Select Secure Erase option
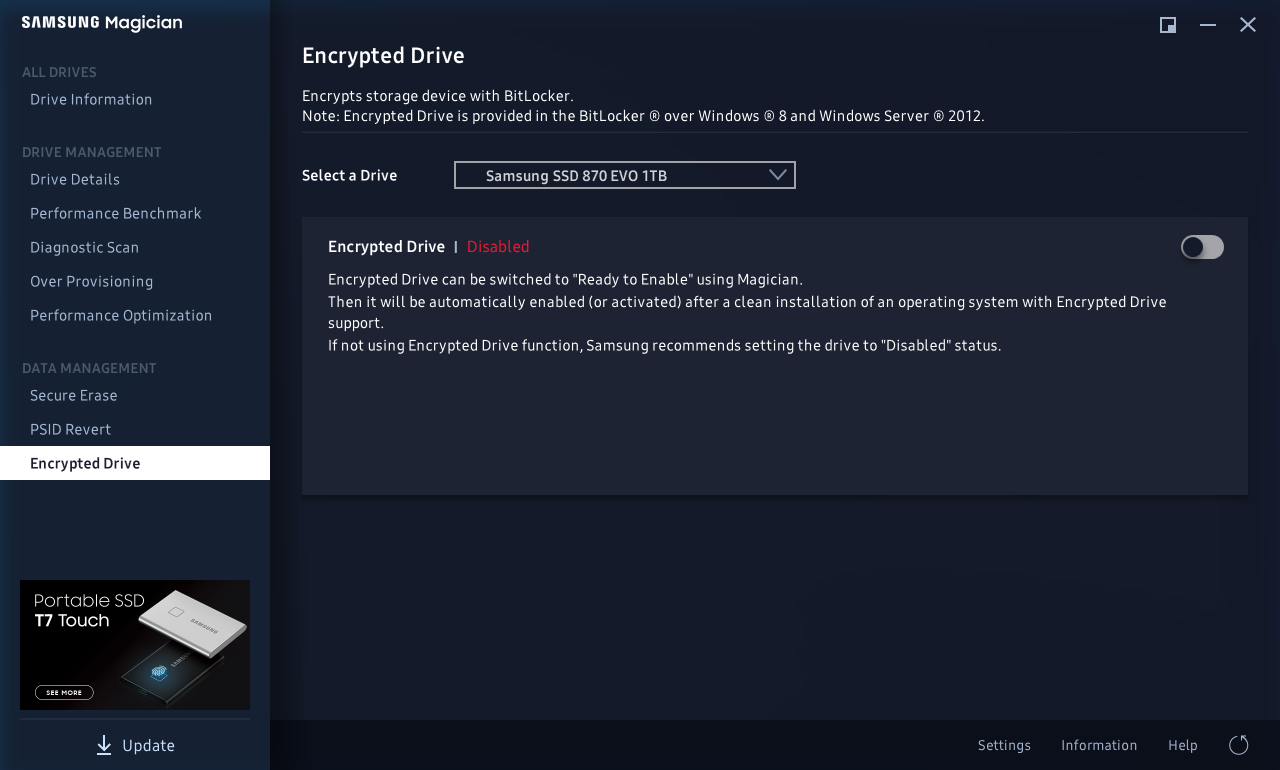This screenshot has height=770, width=1280. [x=74, y=395]
